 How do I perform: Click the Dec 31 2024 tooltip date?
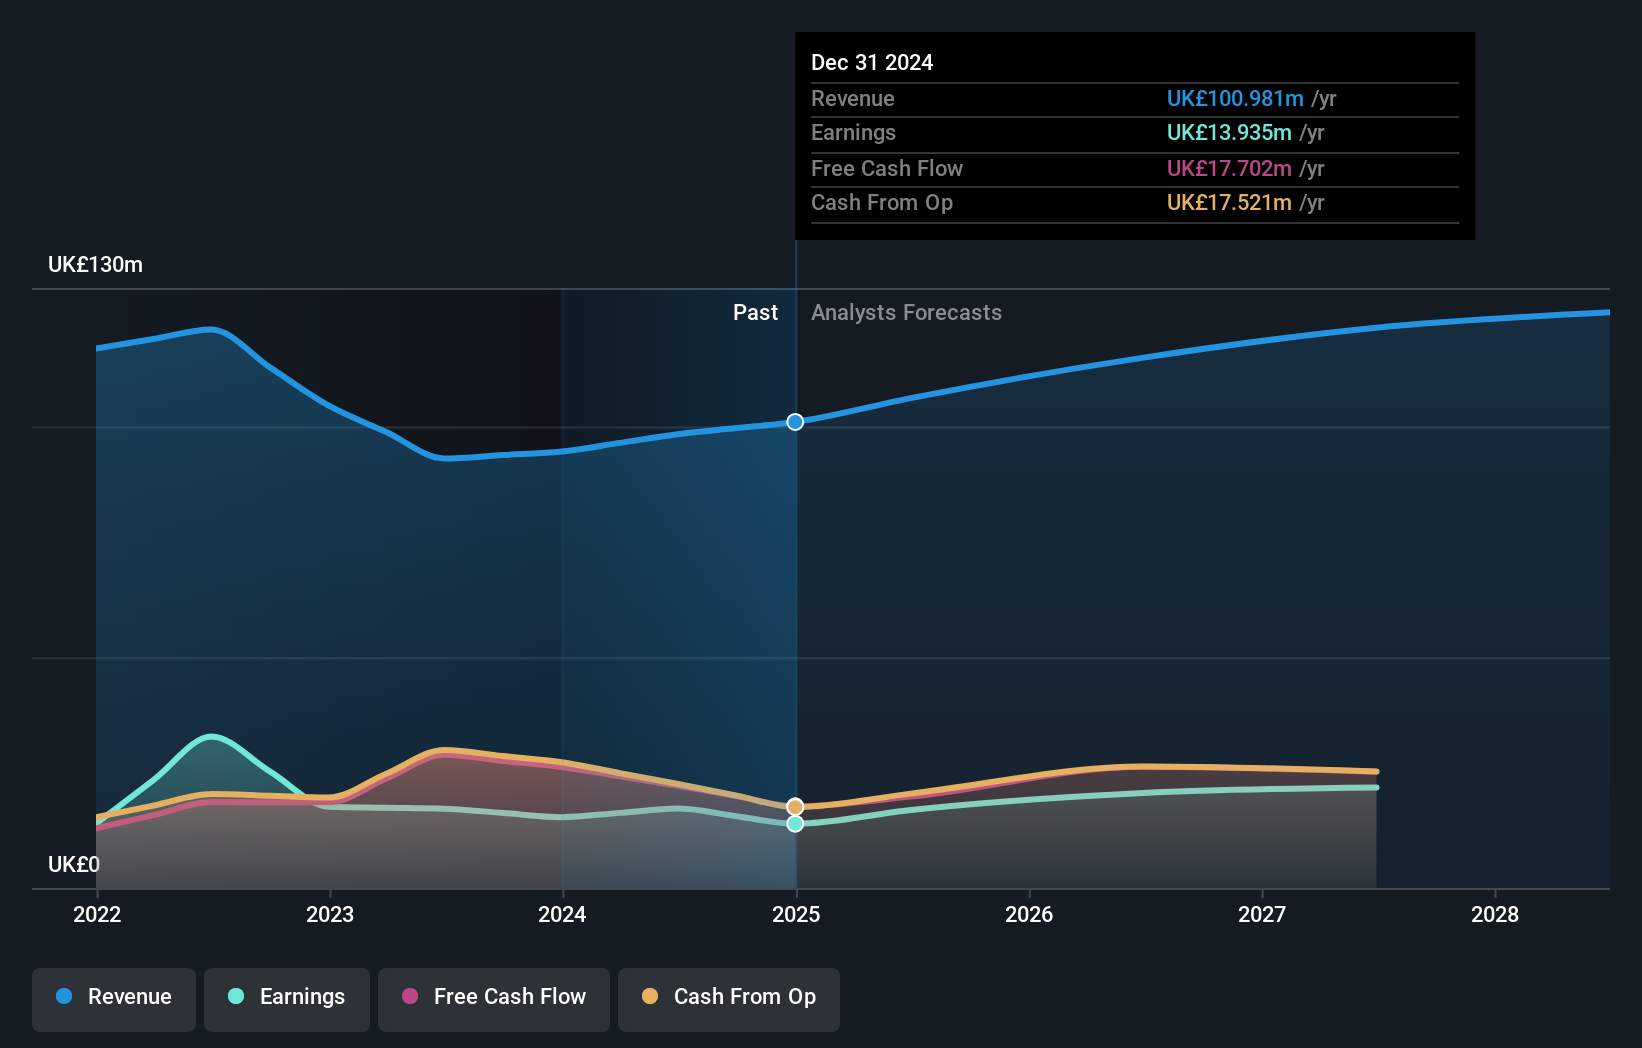point(872,62)
